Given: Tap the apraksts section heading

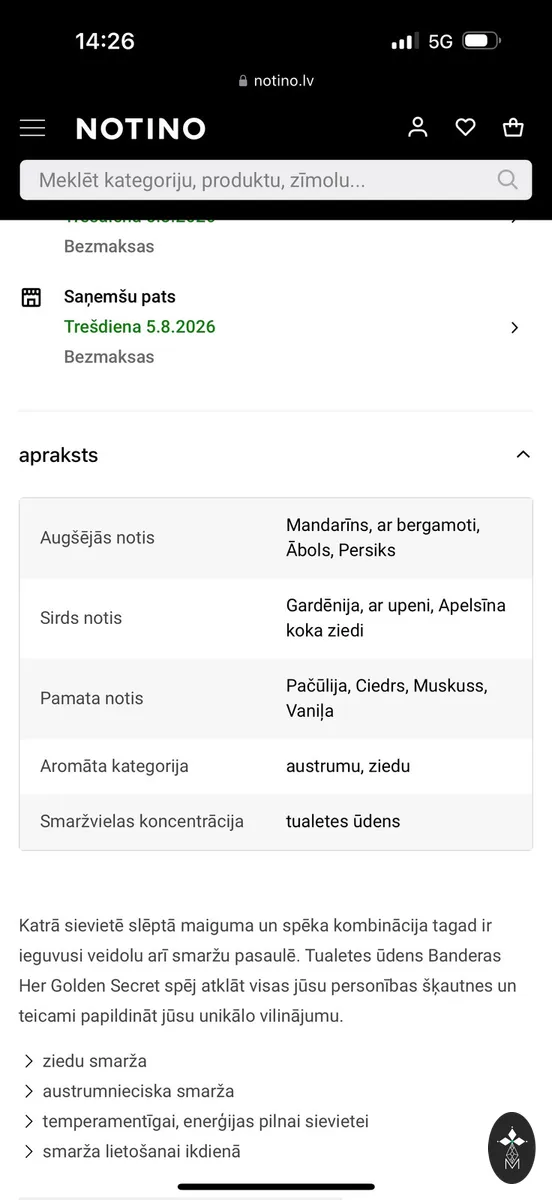Looking at the screenshot, I should click(x=58, y=455).
